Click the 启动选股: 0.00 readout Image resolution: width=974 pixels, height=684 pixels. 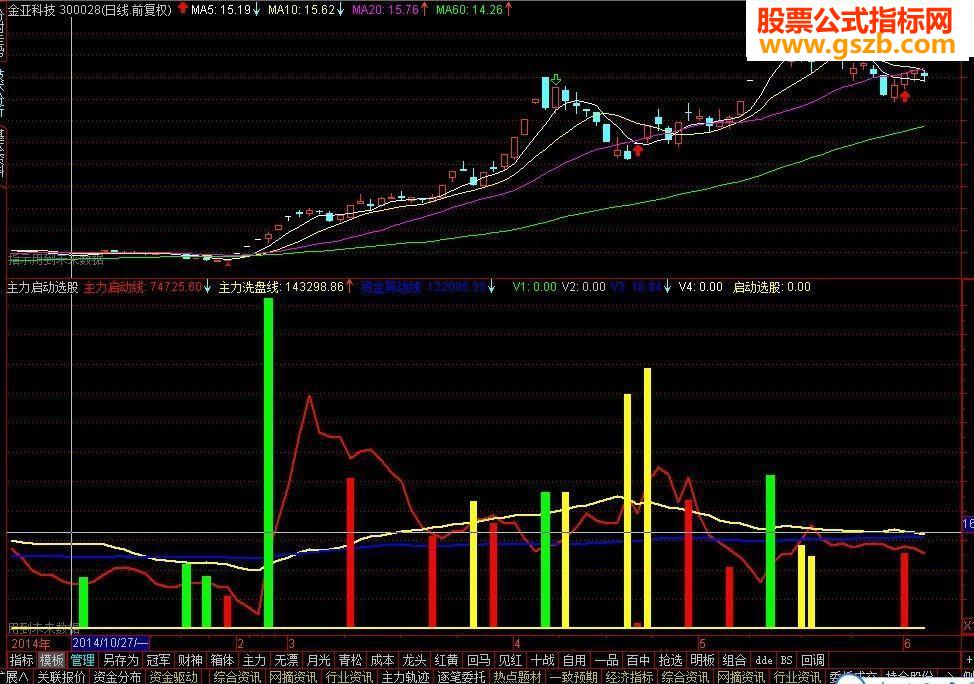pyautogui.click(x=771, y=287)
